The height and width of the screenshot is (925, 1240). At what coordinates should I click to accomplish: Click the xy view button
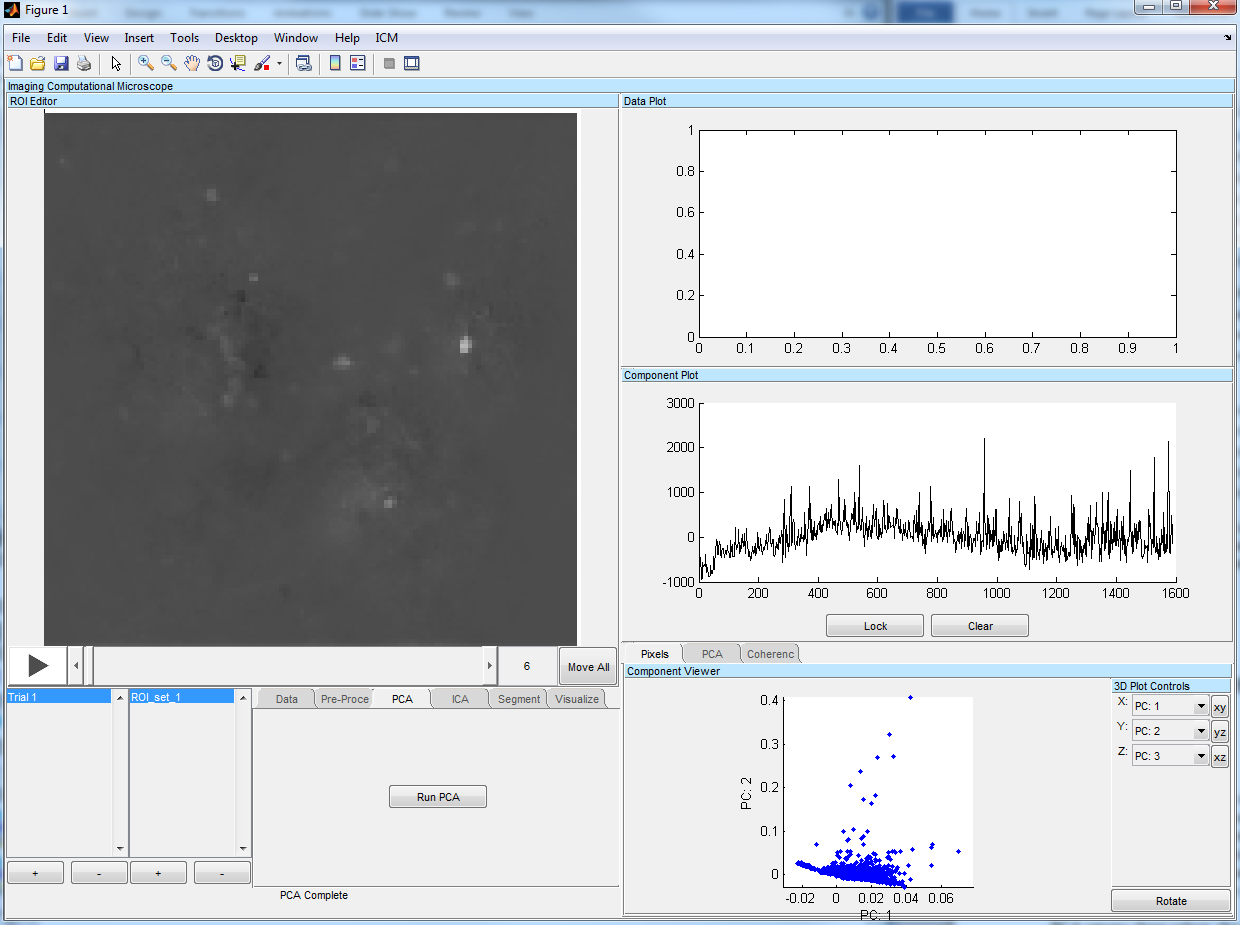(1220, 707)
